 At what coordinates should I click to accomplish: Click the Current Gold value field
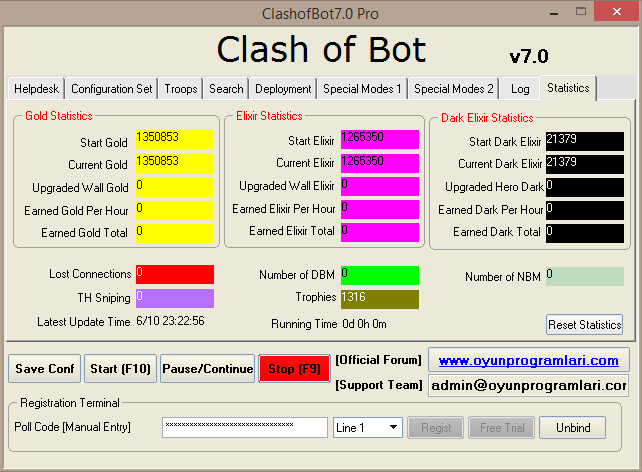[x=175, y=163]
